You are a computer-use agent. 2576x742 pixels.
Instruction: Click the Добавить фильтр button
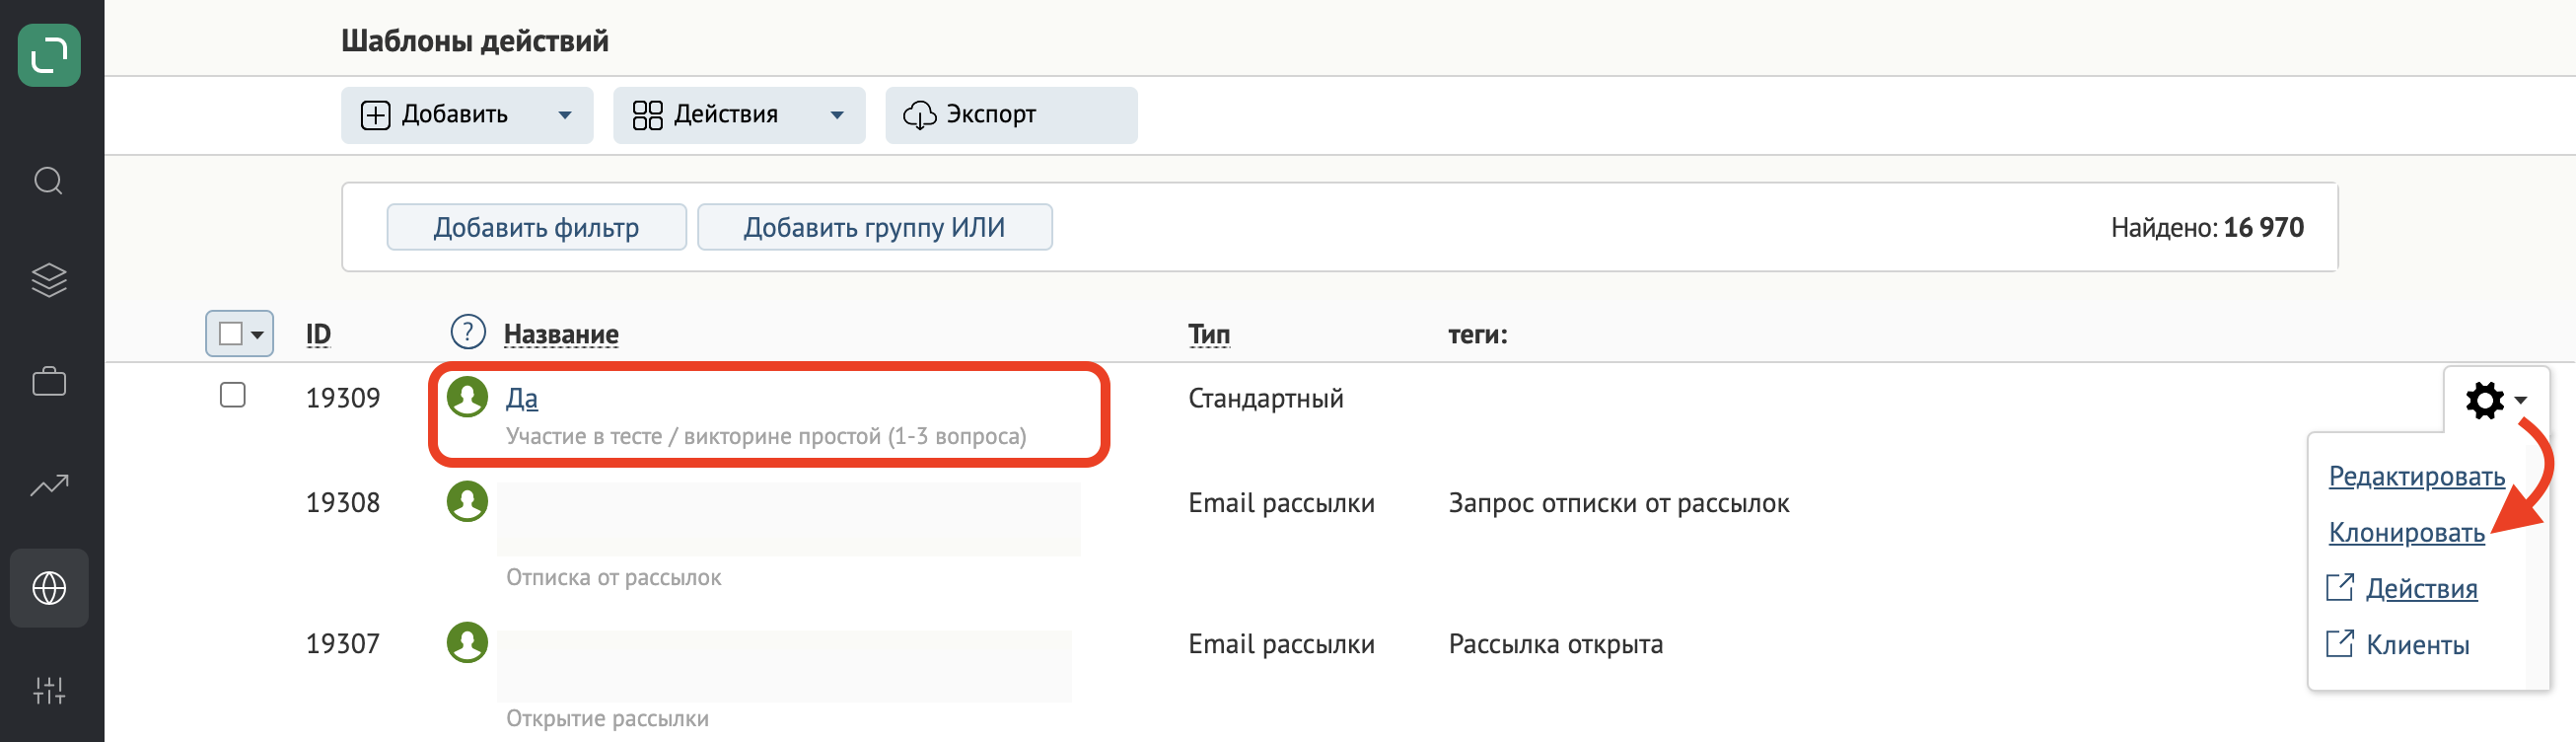[536, 227]
